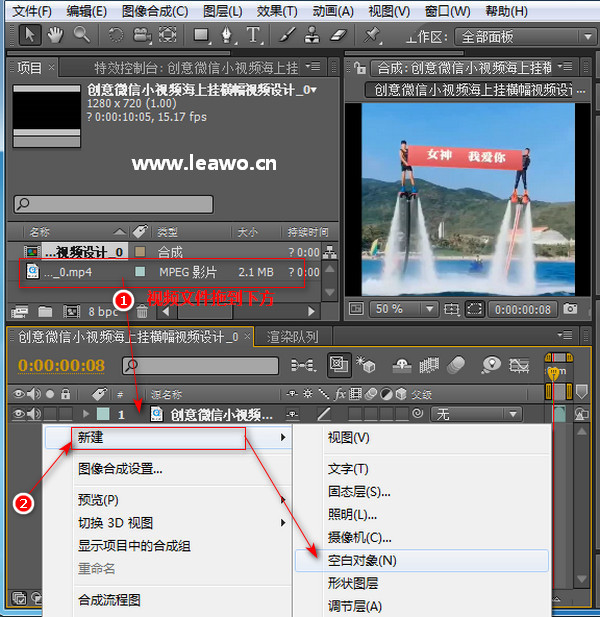Click the trash delete icon in project panel
The width and height of the screenshot is (600, 617).
pyautogui.click(x=142, y=312)
